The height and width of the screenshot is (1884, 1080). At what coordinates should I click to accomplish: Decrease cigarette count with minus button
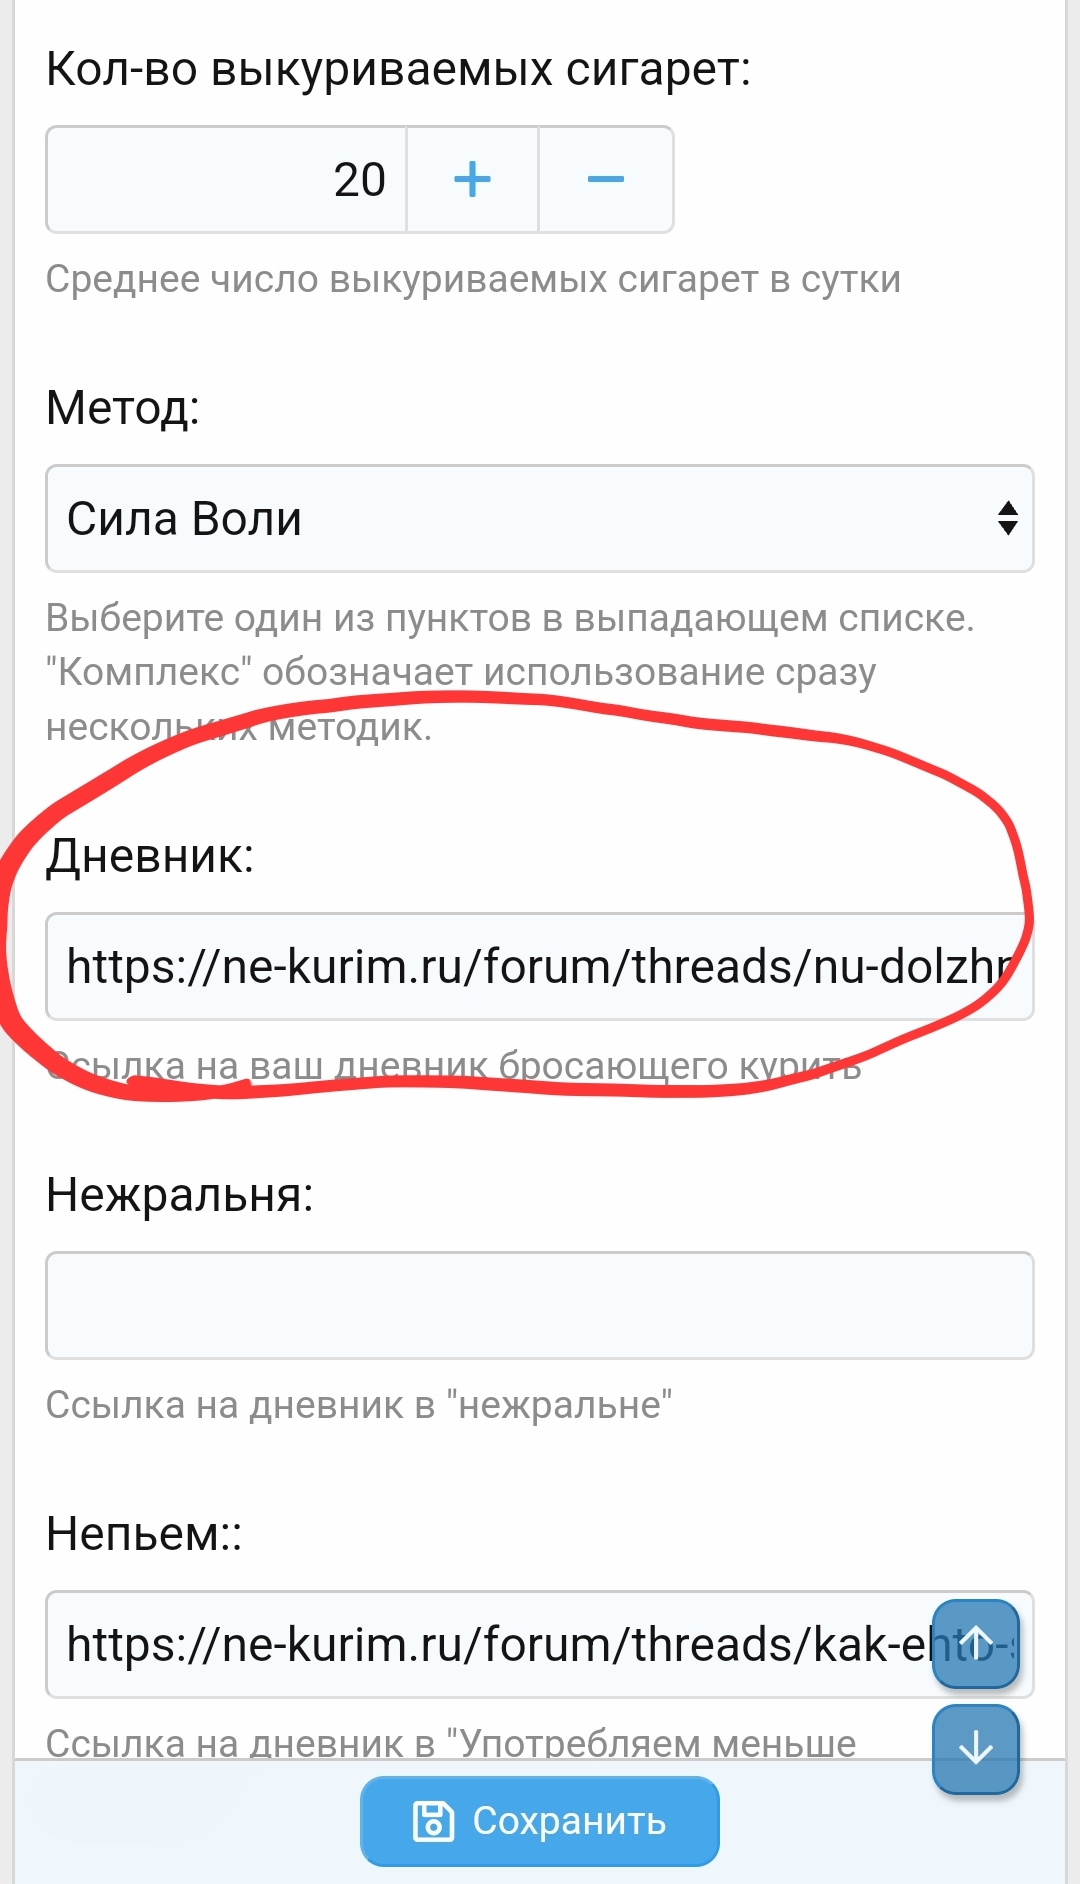click(606, 180)
